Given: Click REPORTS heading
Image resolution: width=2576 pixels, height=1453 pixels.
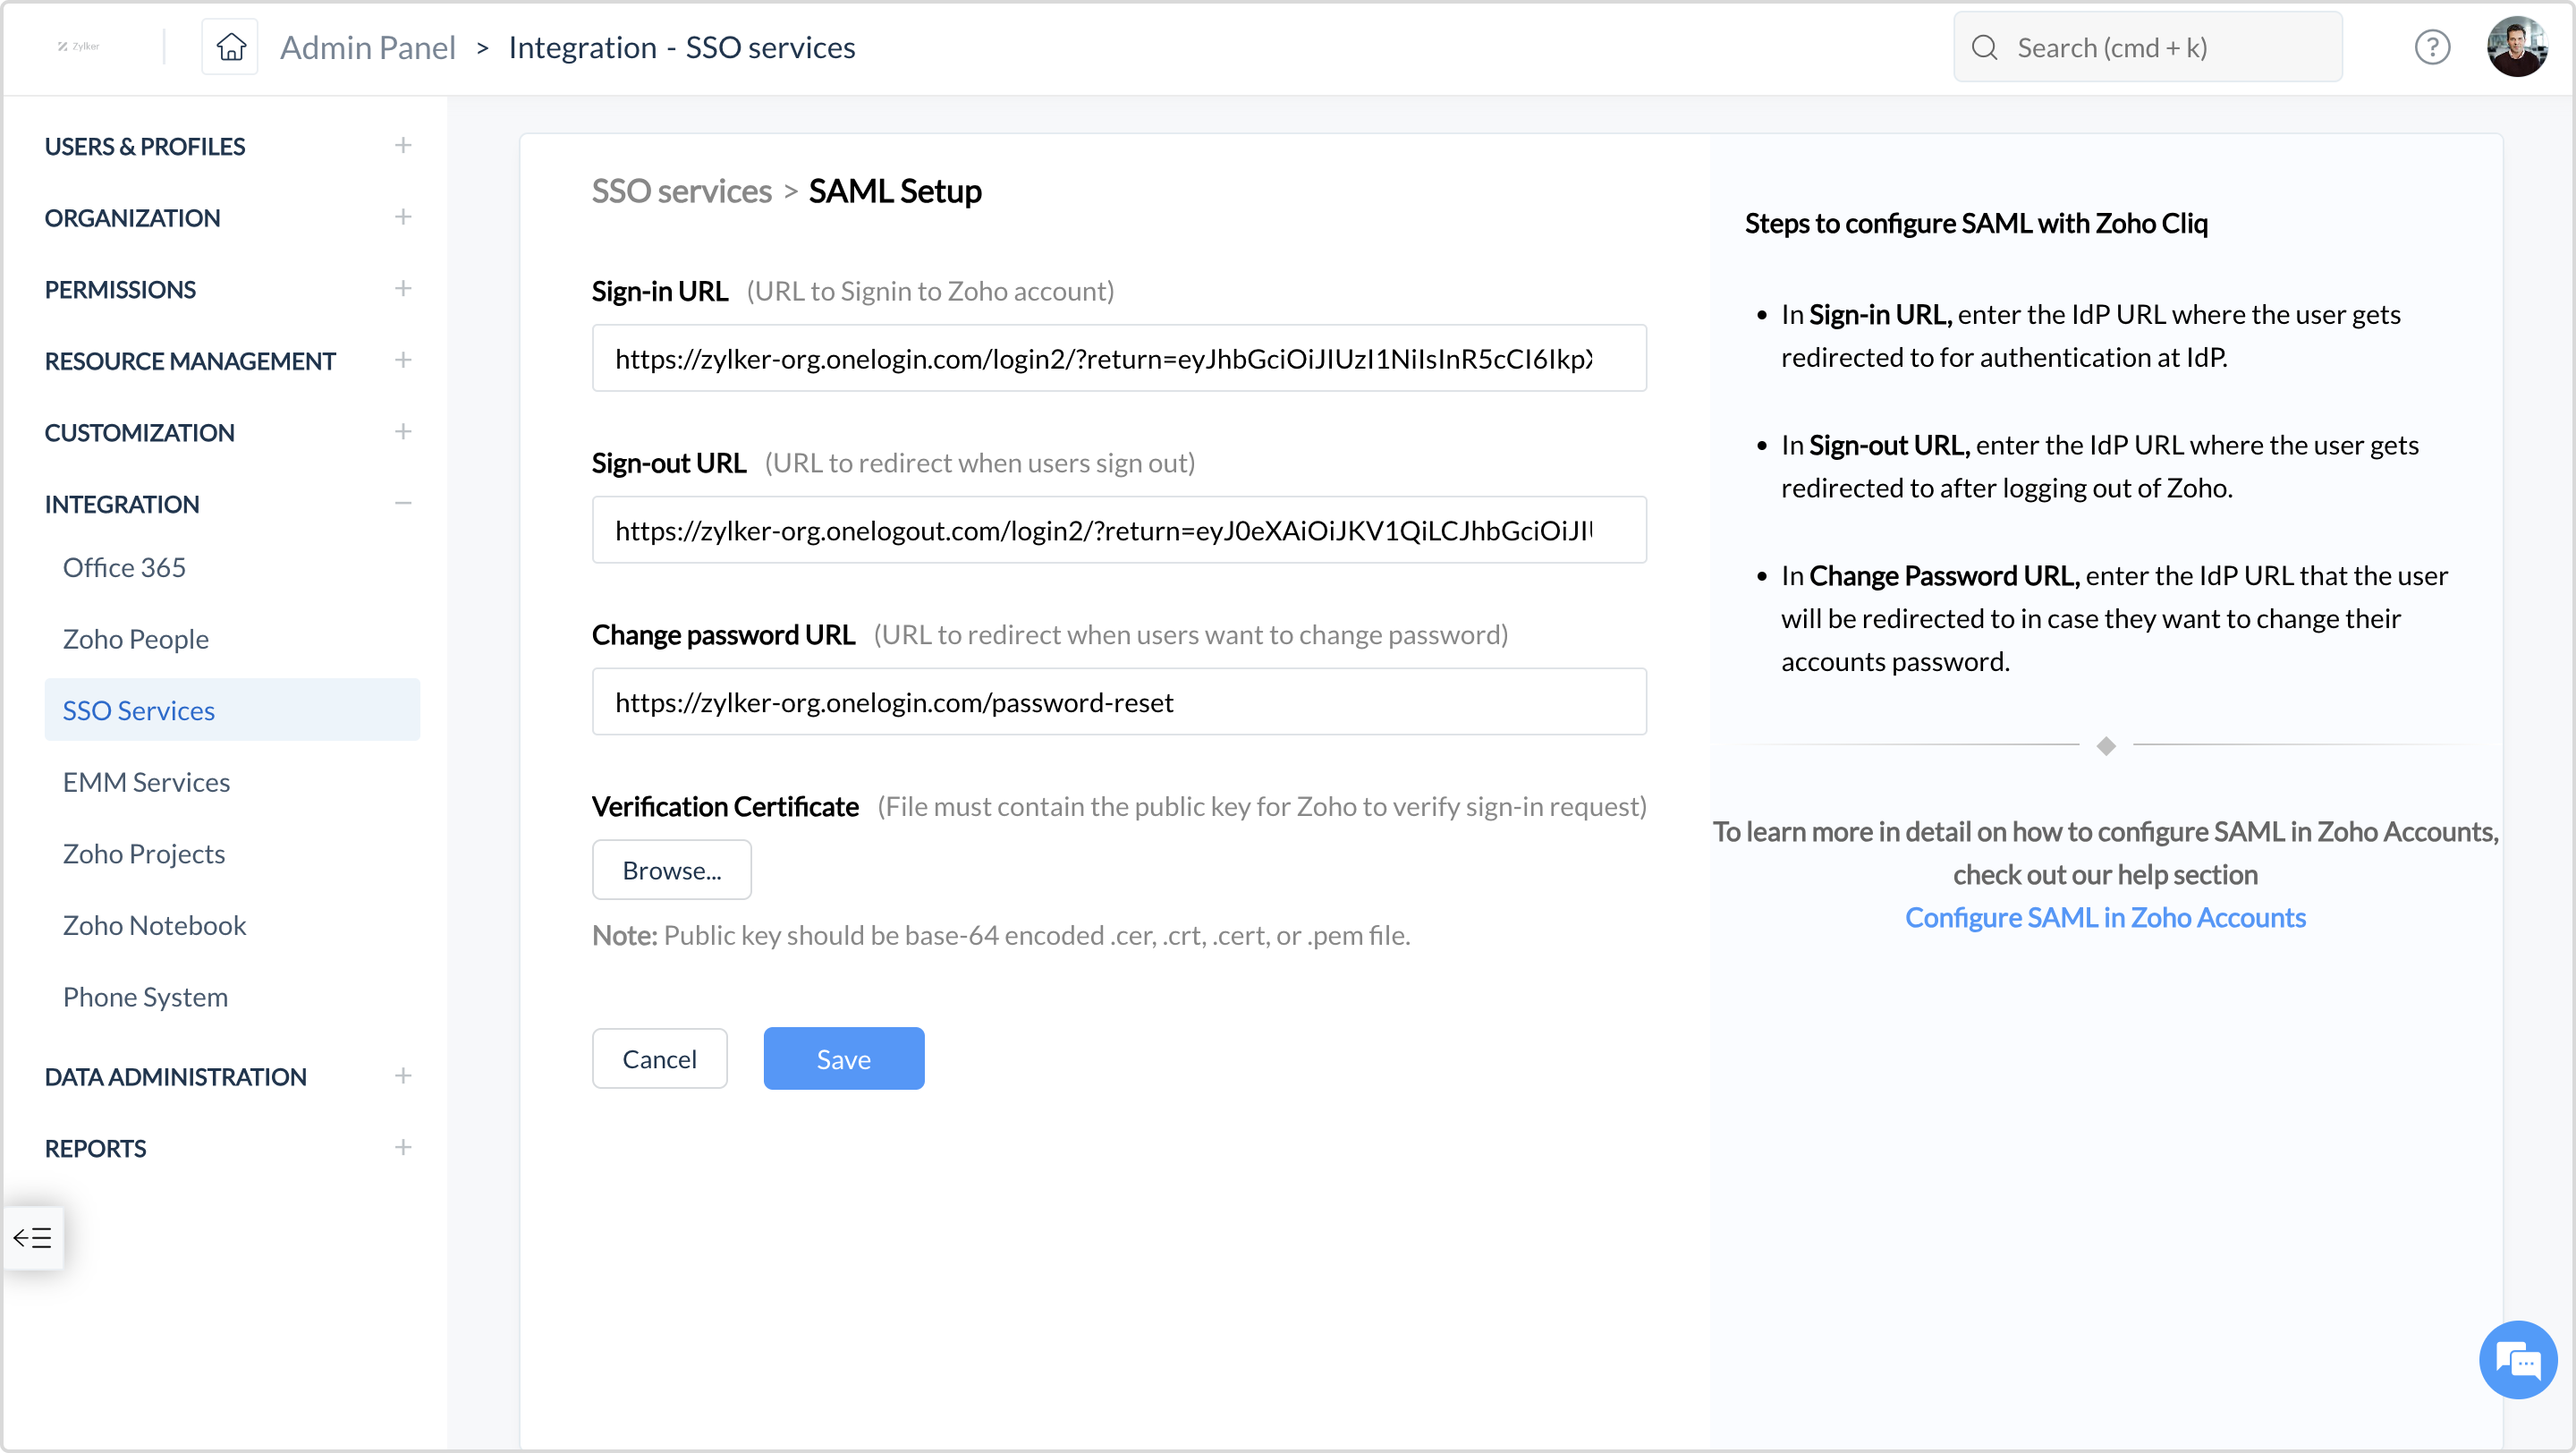Looking at the screenshot, I should coord(95,1148).
